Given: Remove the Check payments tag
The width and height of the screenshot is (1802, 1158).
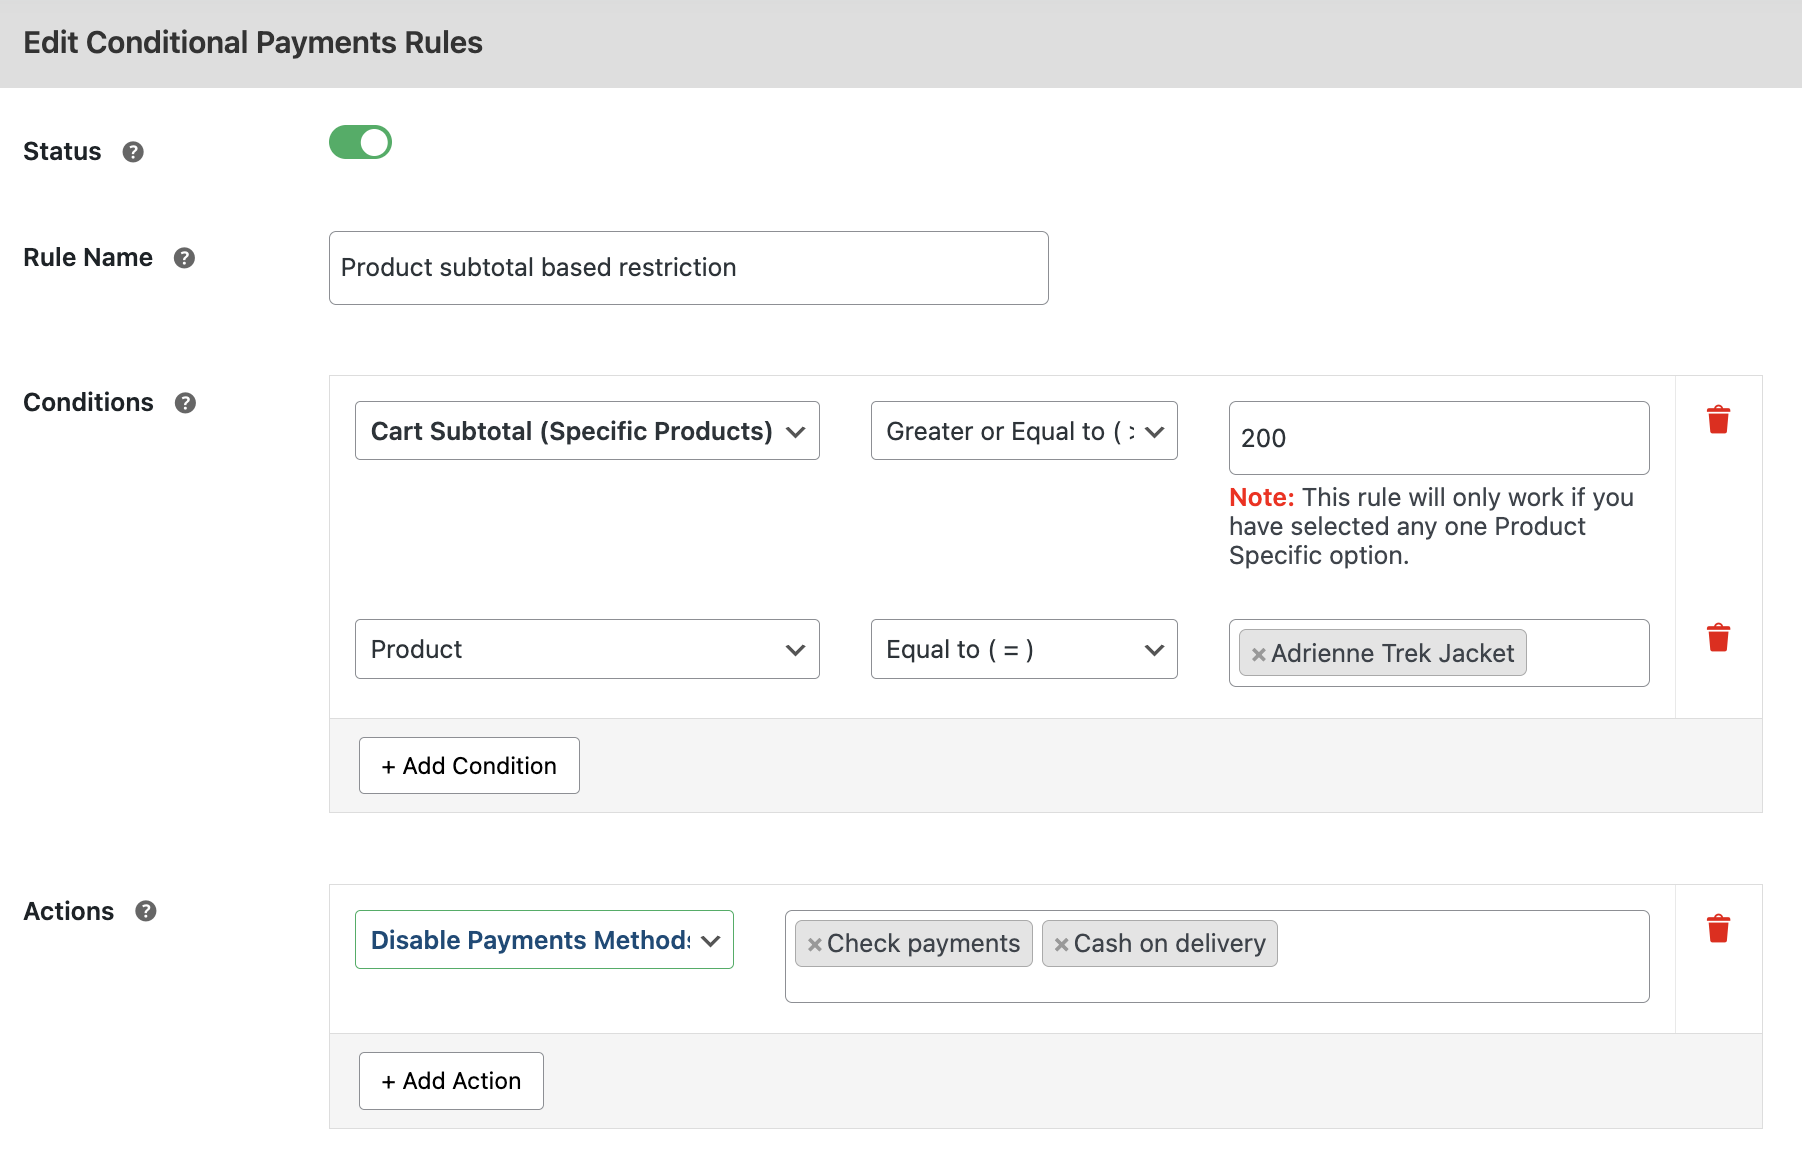Looking at the screenshot, I should (815, 944).
